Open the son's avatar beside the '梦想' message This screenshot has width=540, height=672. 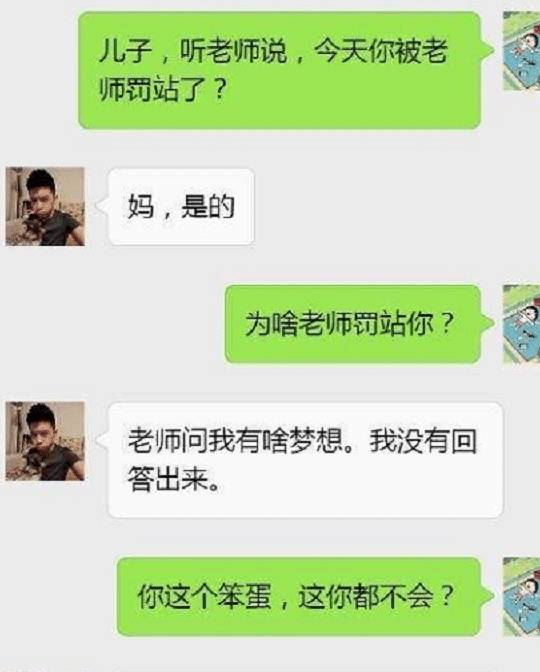coord(45,441)
